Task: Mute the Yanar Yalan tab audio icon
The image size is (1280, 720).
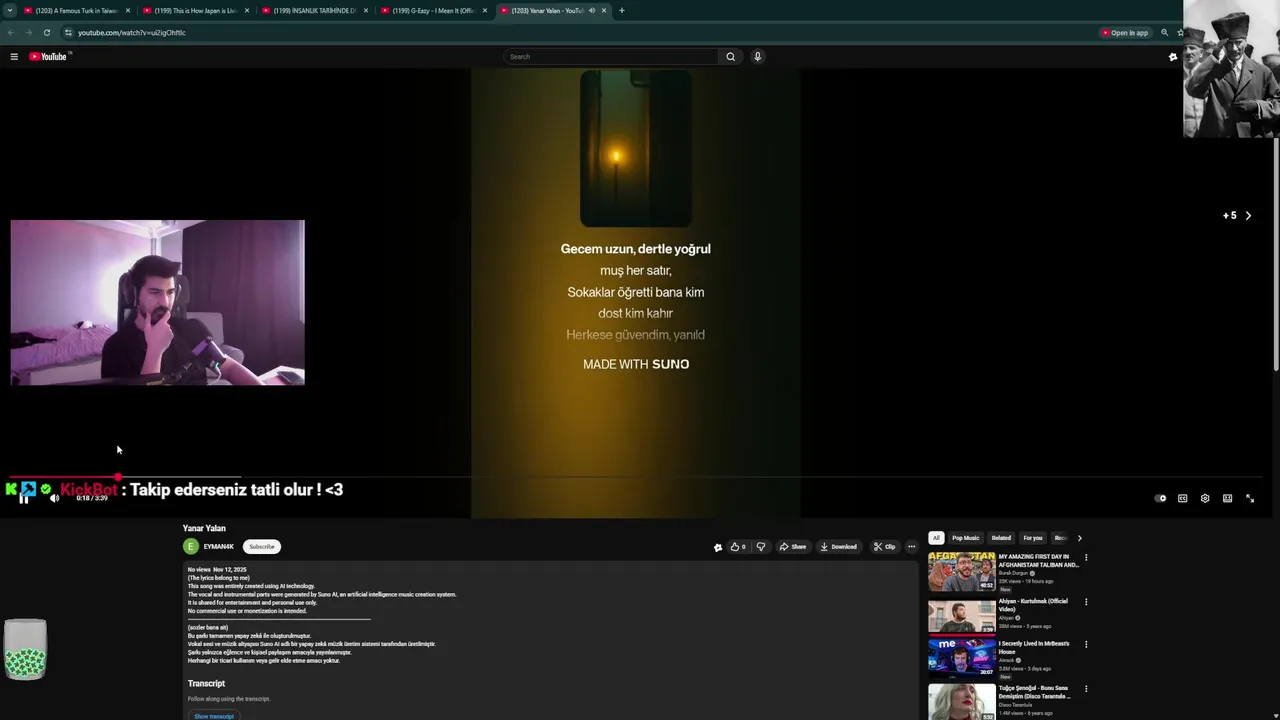Action: click(x=591, y=10)
